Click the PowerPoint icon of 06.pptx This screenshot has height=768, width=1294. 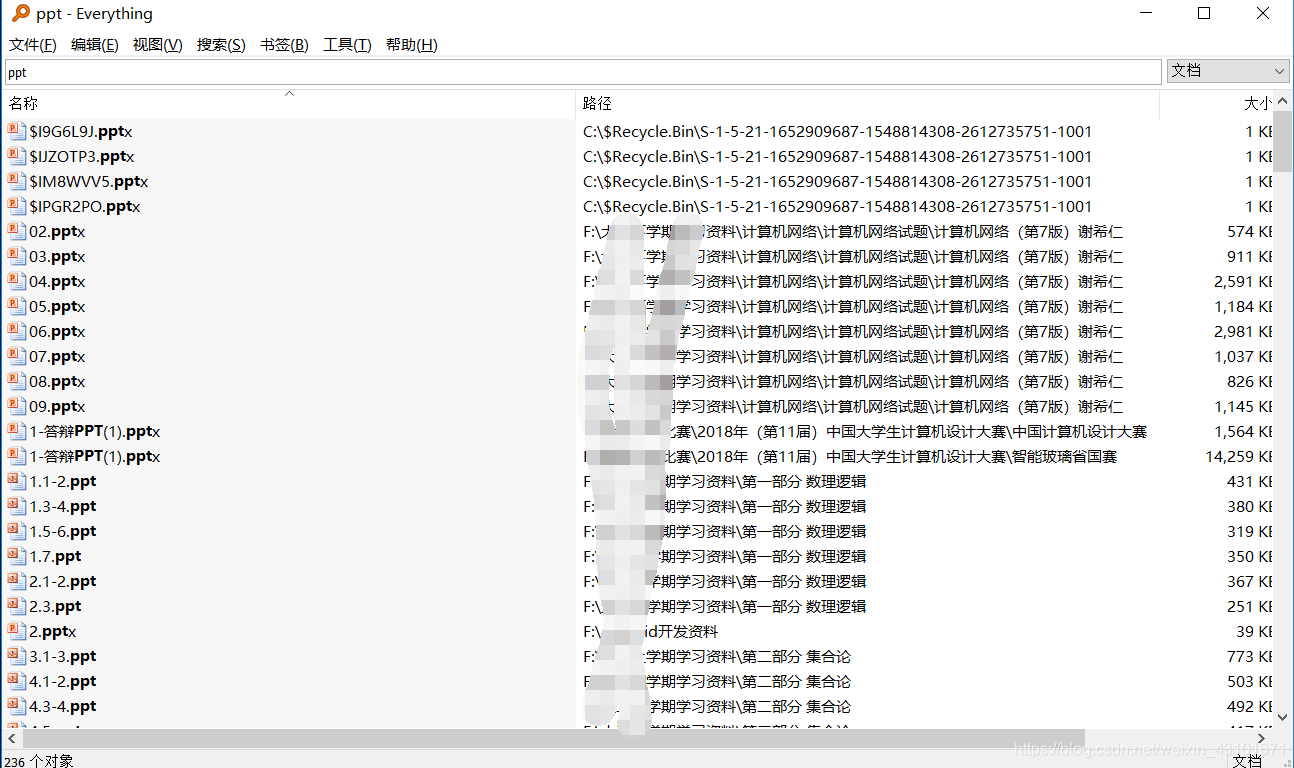(x=16, y=331)
